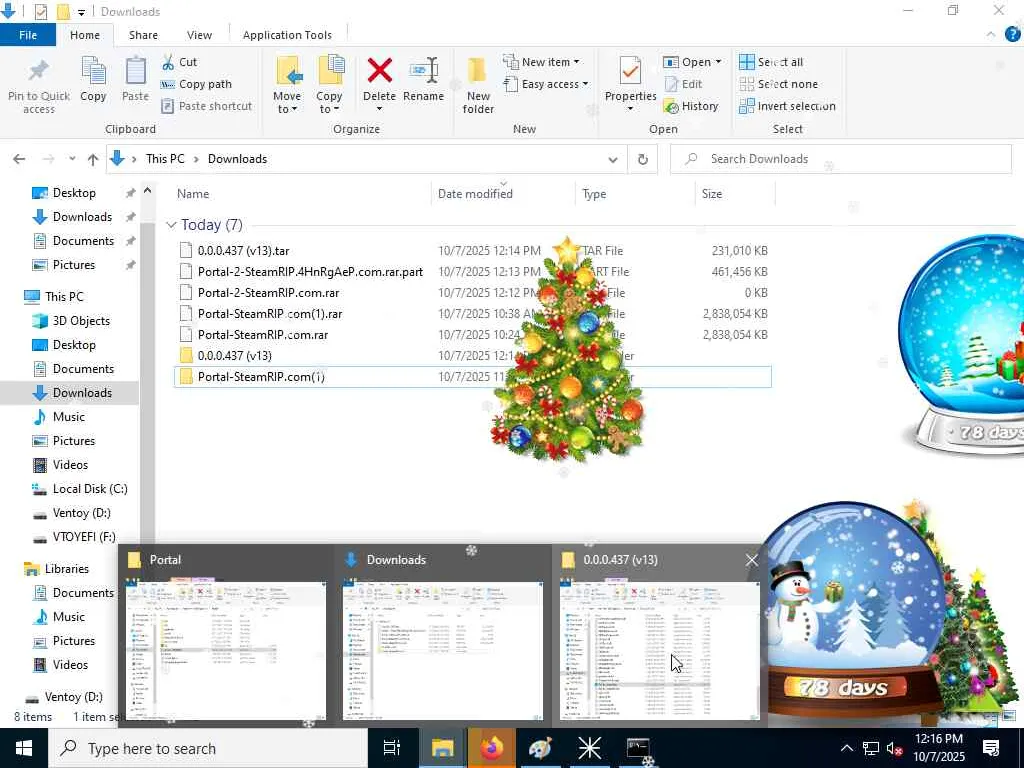Refresh the Downloads folder
This screenshot has width=1024, height=768.
click(x=643, y=159)
